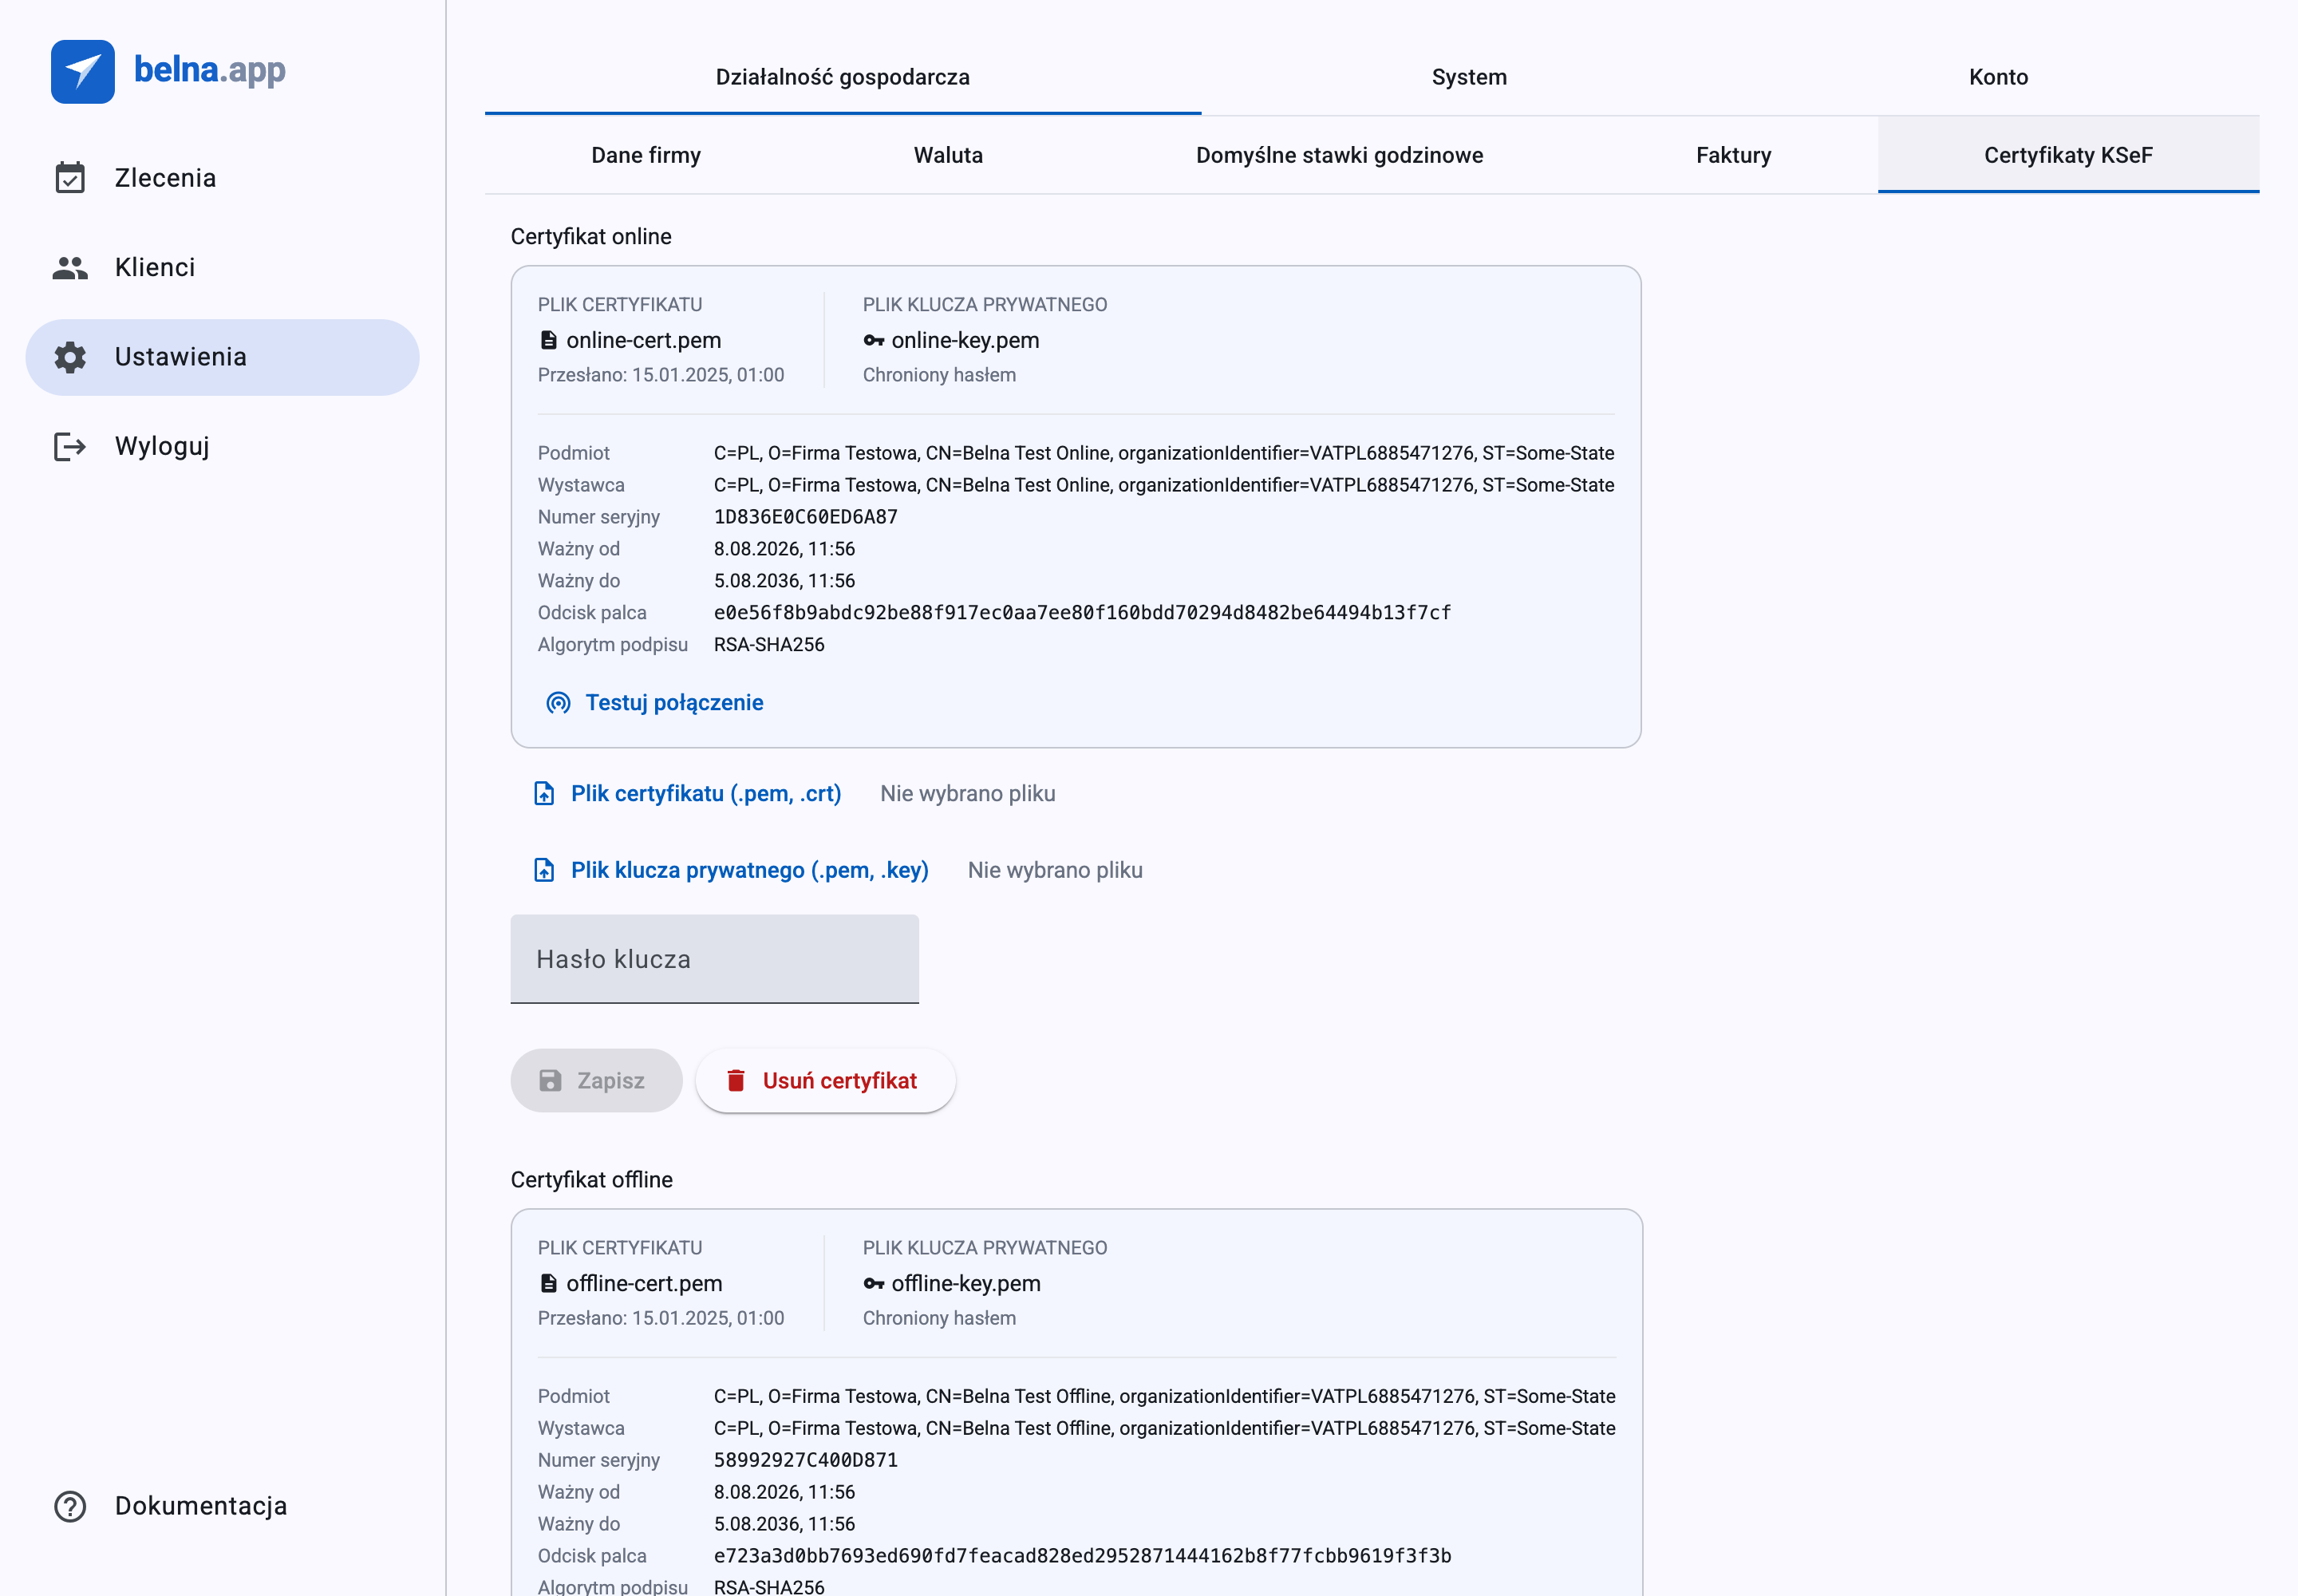Open the Zlecenia section

tap(222, 178)
